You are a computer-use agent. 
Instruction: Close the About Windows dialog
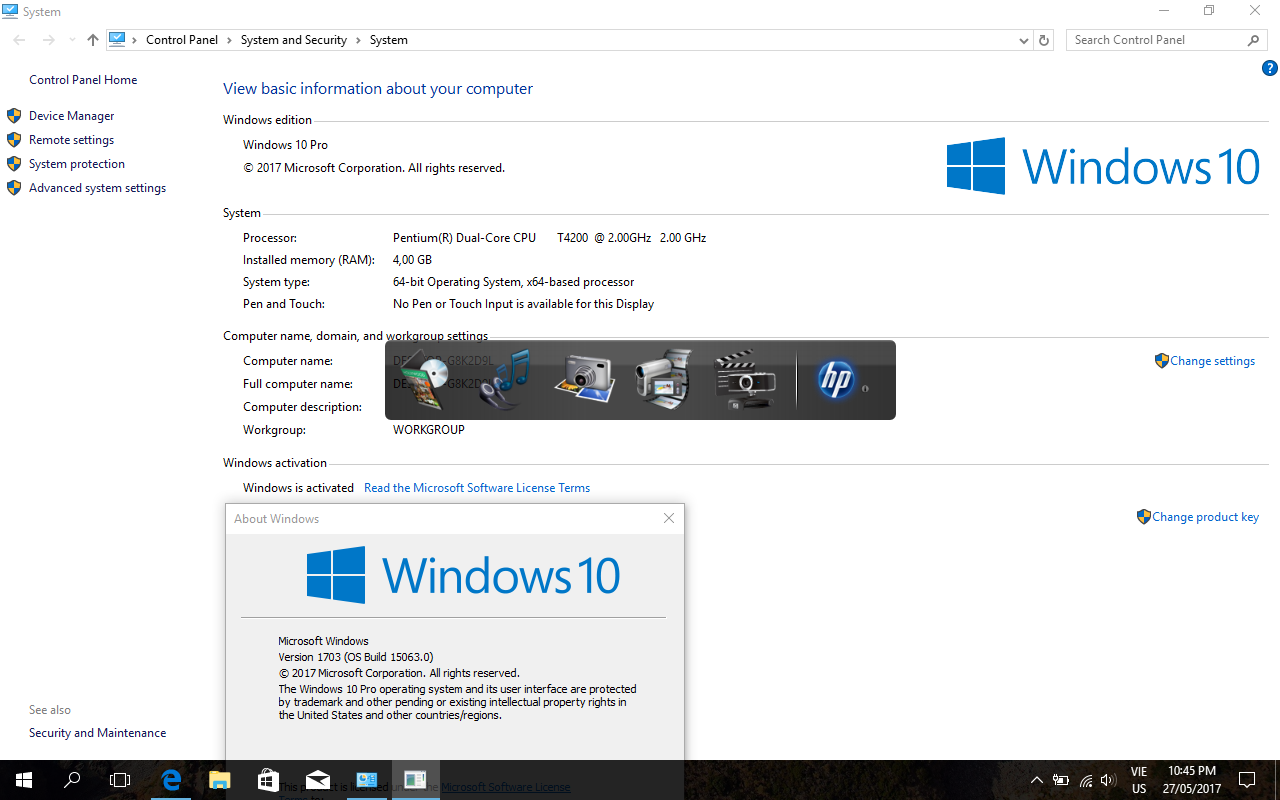coord(669,518)
